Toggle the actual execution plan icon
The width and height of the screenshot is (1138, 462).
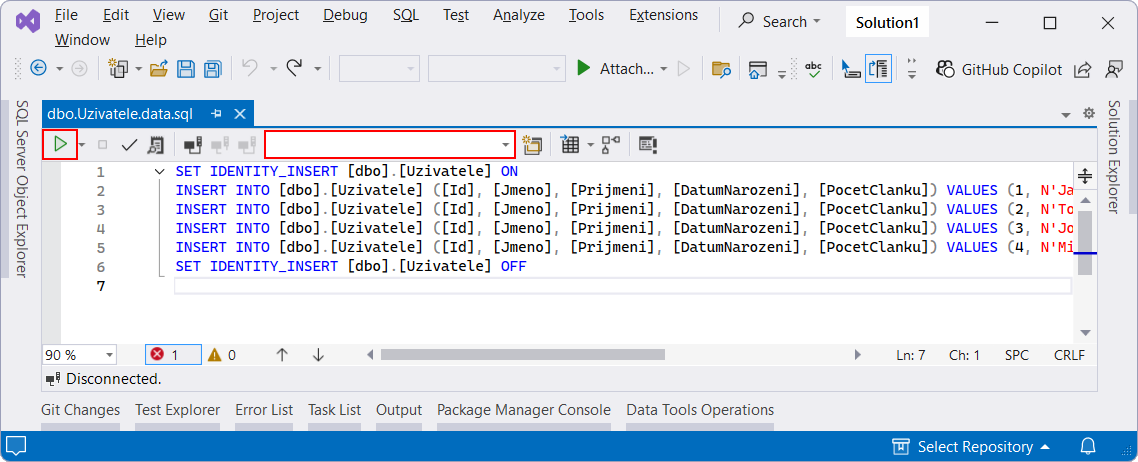coord(611,145)
